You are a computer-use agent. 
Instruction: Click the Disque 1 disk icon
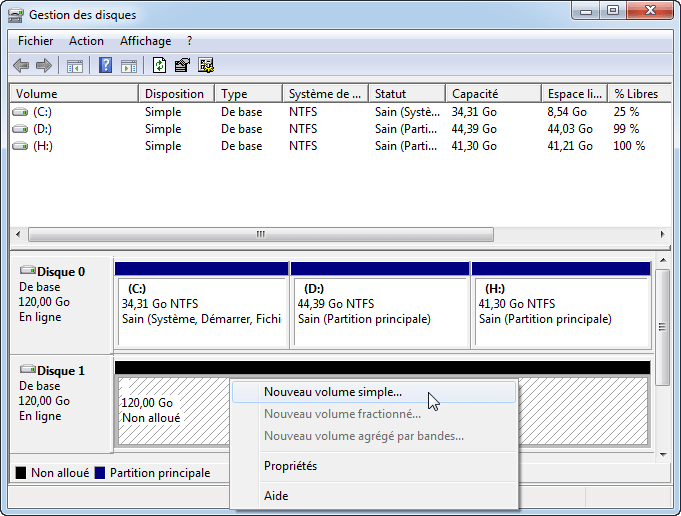tap(28, 370)
